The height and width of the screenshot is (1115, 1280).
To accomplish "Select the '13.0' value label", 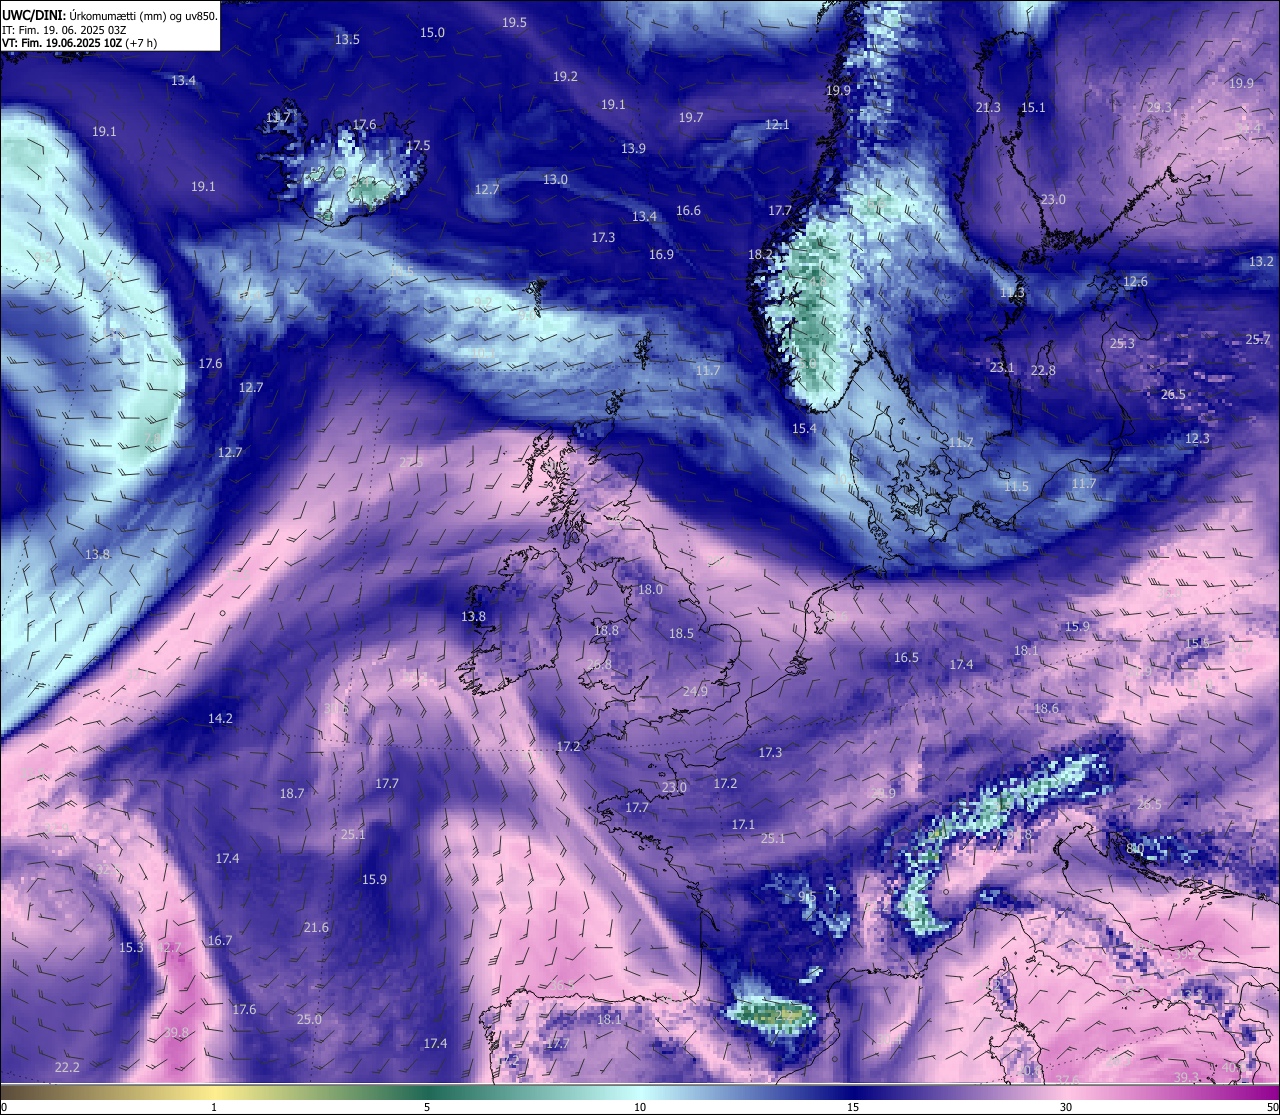I will 555,180.
